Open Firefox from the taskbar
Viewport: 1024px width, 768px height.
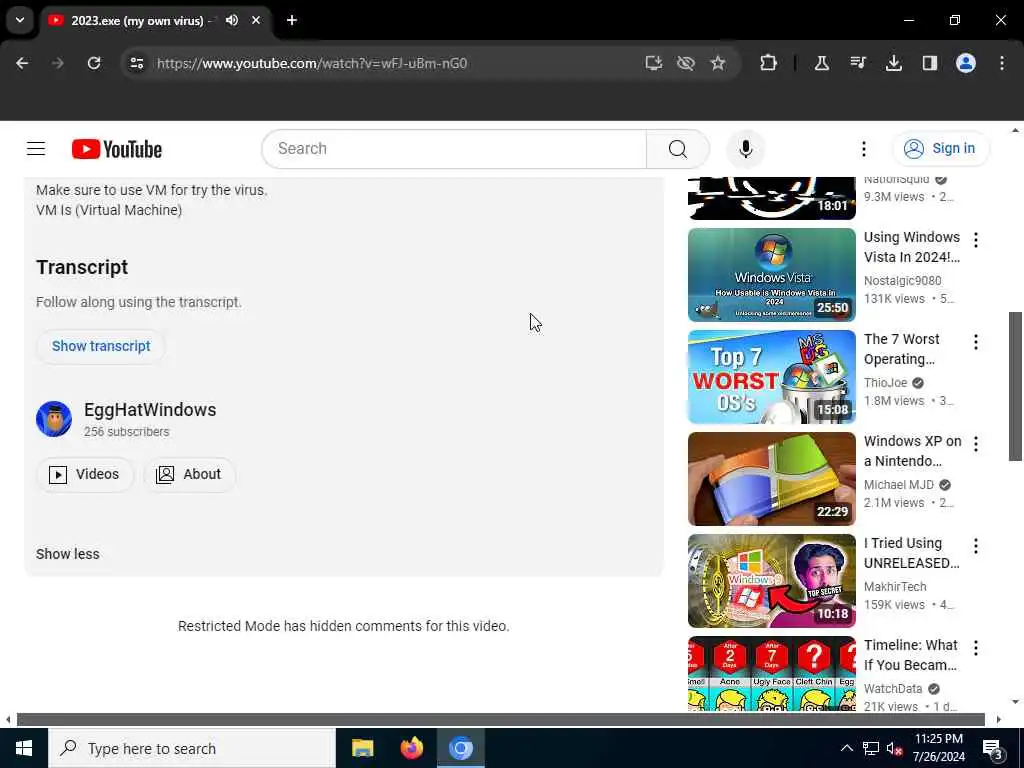tap(411, 748)
